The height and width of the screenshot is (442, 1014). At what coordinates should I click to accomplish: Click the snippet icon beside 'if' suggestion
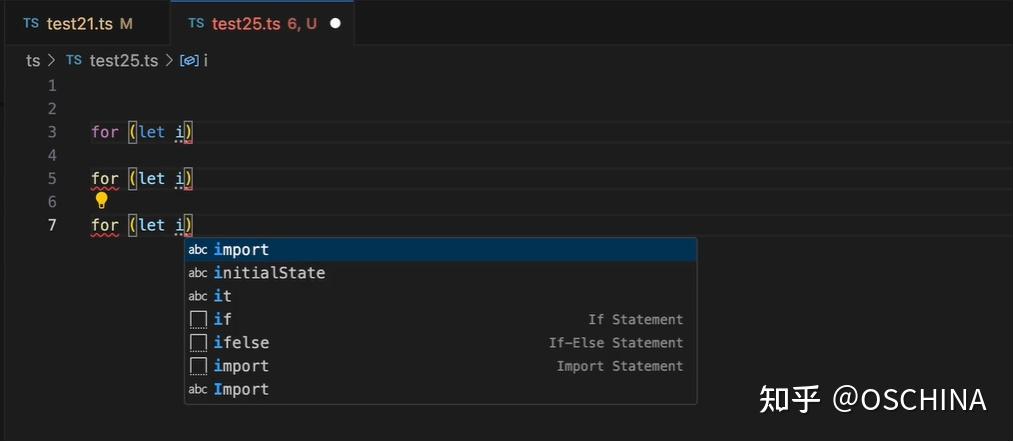point(198,320)
